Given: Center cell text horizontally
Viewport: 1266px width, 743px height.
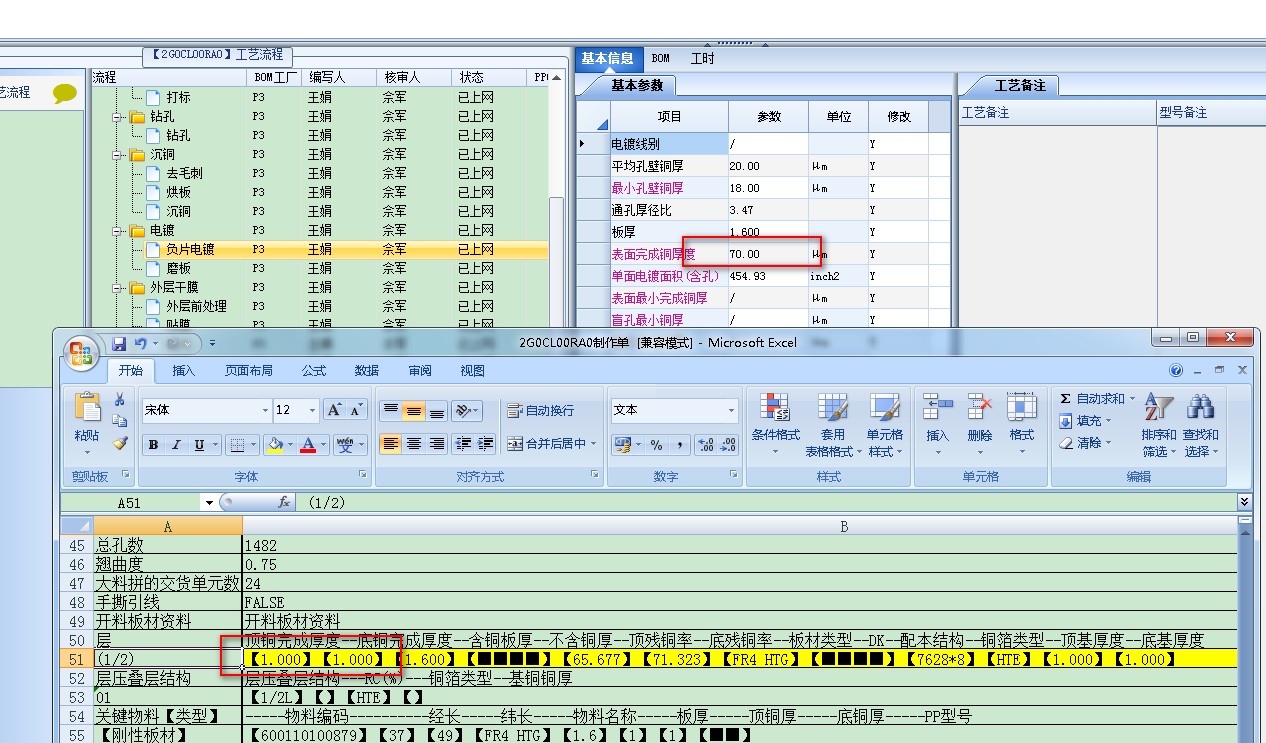Looking at the screenshot, I should [x=413, y=444].
